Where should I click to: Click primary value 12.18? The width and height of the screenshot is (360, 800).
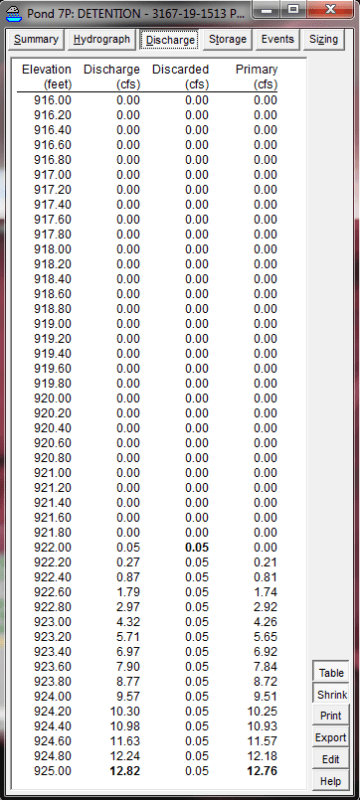[263, 756]
